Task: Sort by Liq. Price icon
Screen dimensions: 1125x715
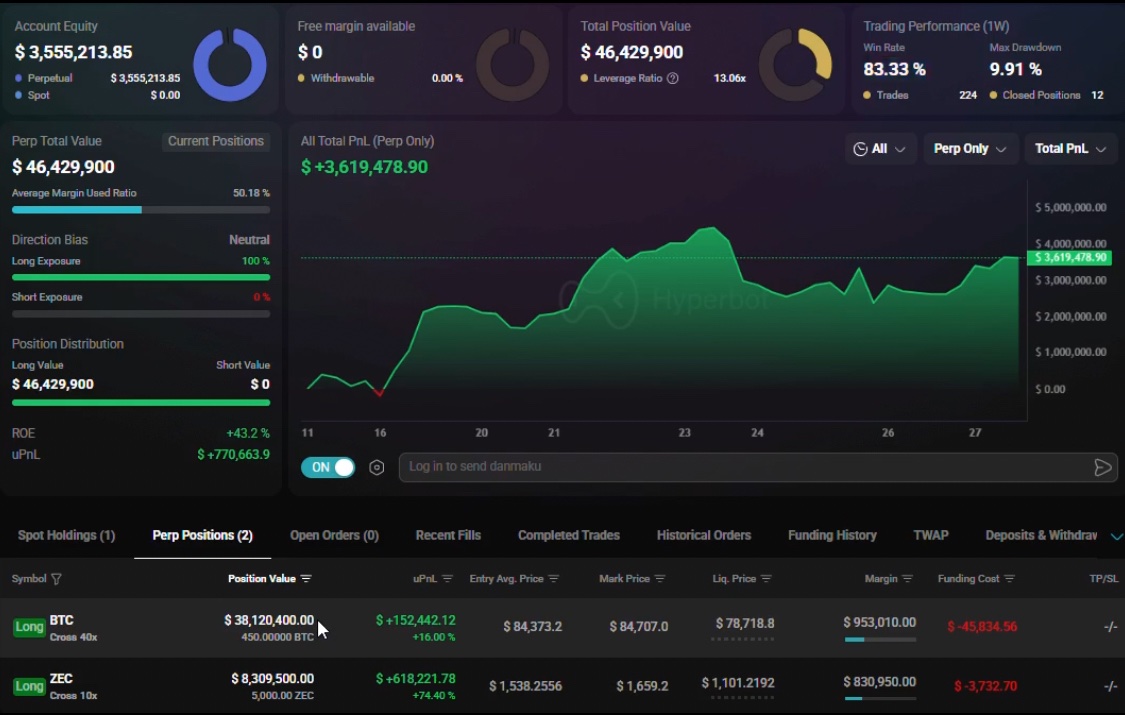Action: click(766, 579)
